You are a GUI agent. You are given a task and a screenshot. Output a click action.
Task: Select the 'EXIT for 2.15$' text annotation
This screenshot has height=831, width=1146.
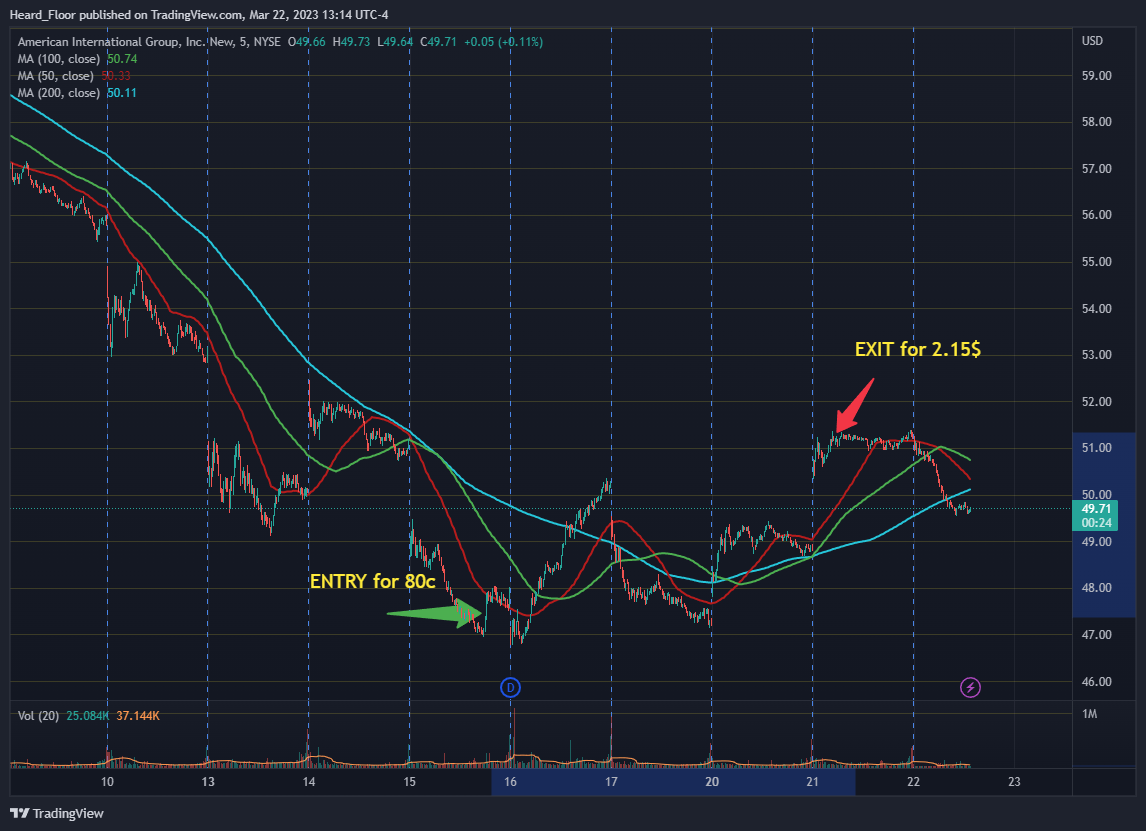918,349
